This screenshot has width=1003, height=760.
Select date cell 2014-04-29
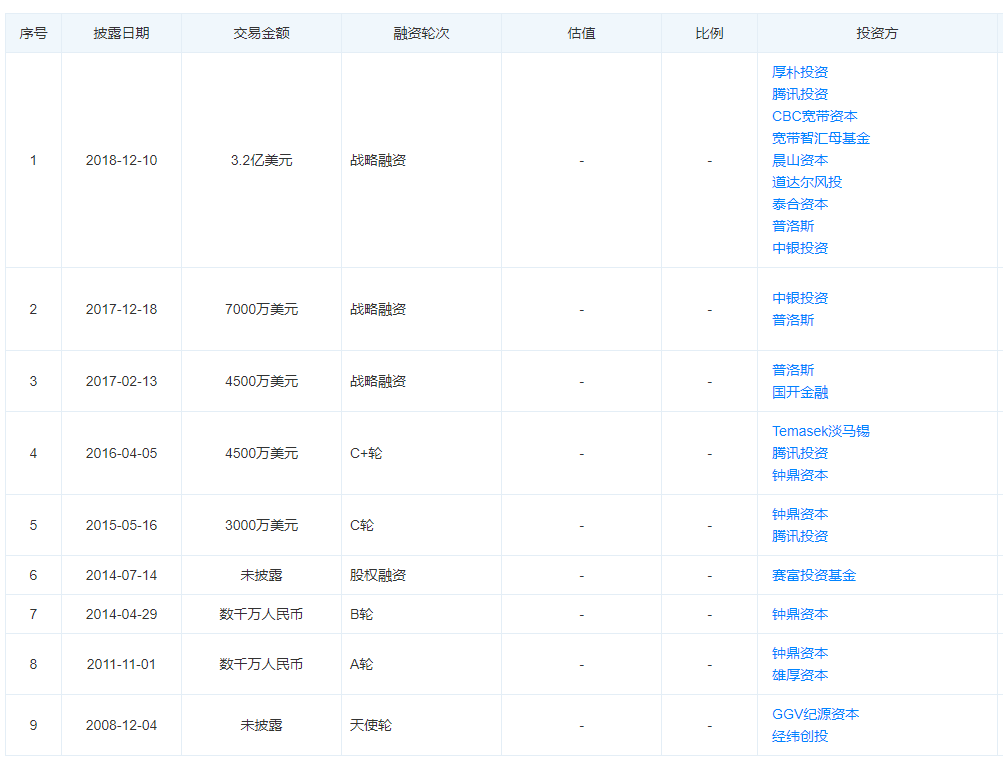click(x=122, y=614)
